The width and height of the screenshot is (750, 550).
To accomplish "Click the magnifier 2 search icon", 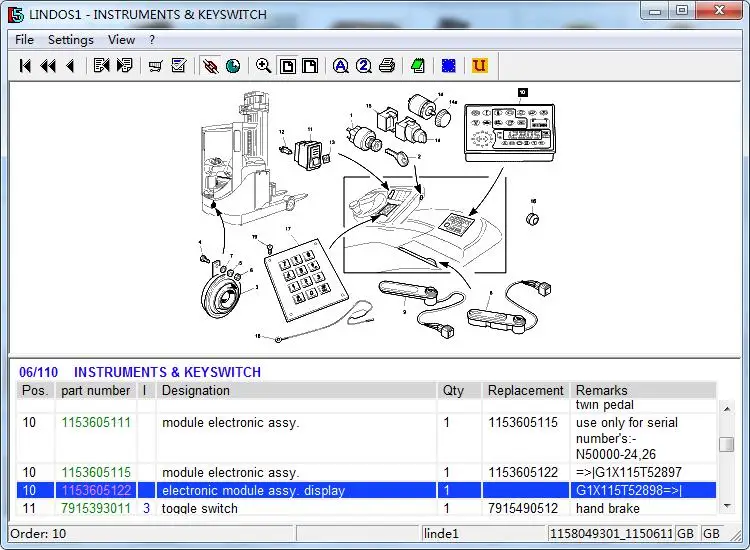I will [364, 66].
